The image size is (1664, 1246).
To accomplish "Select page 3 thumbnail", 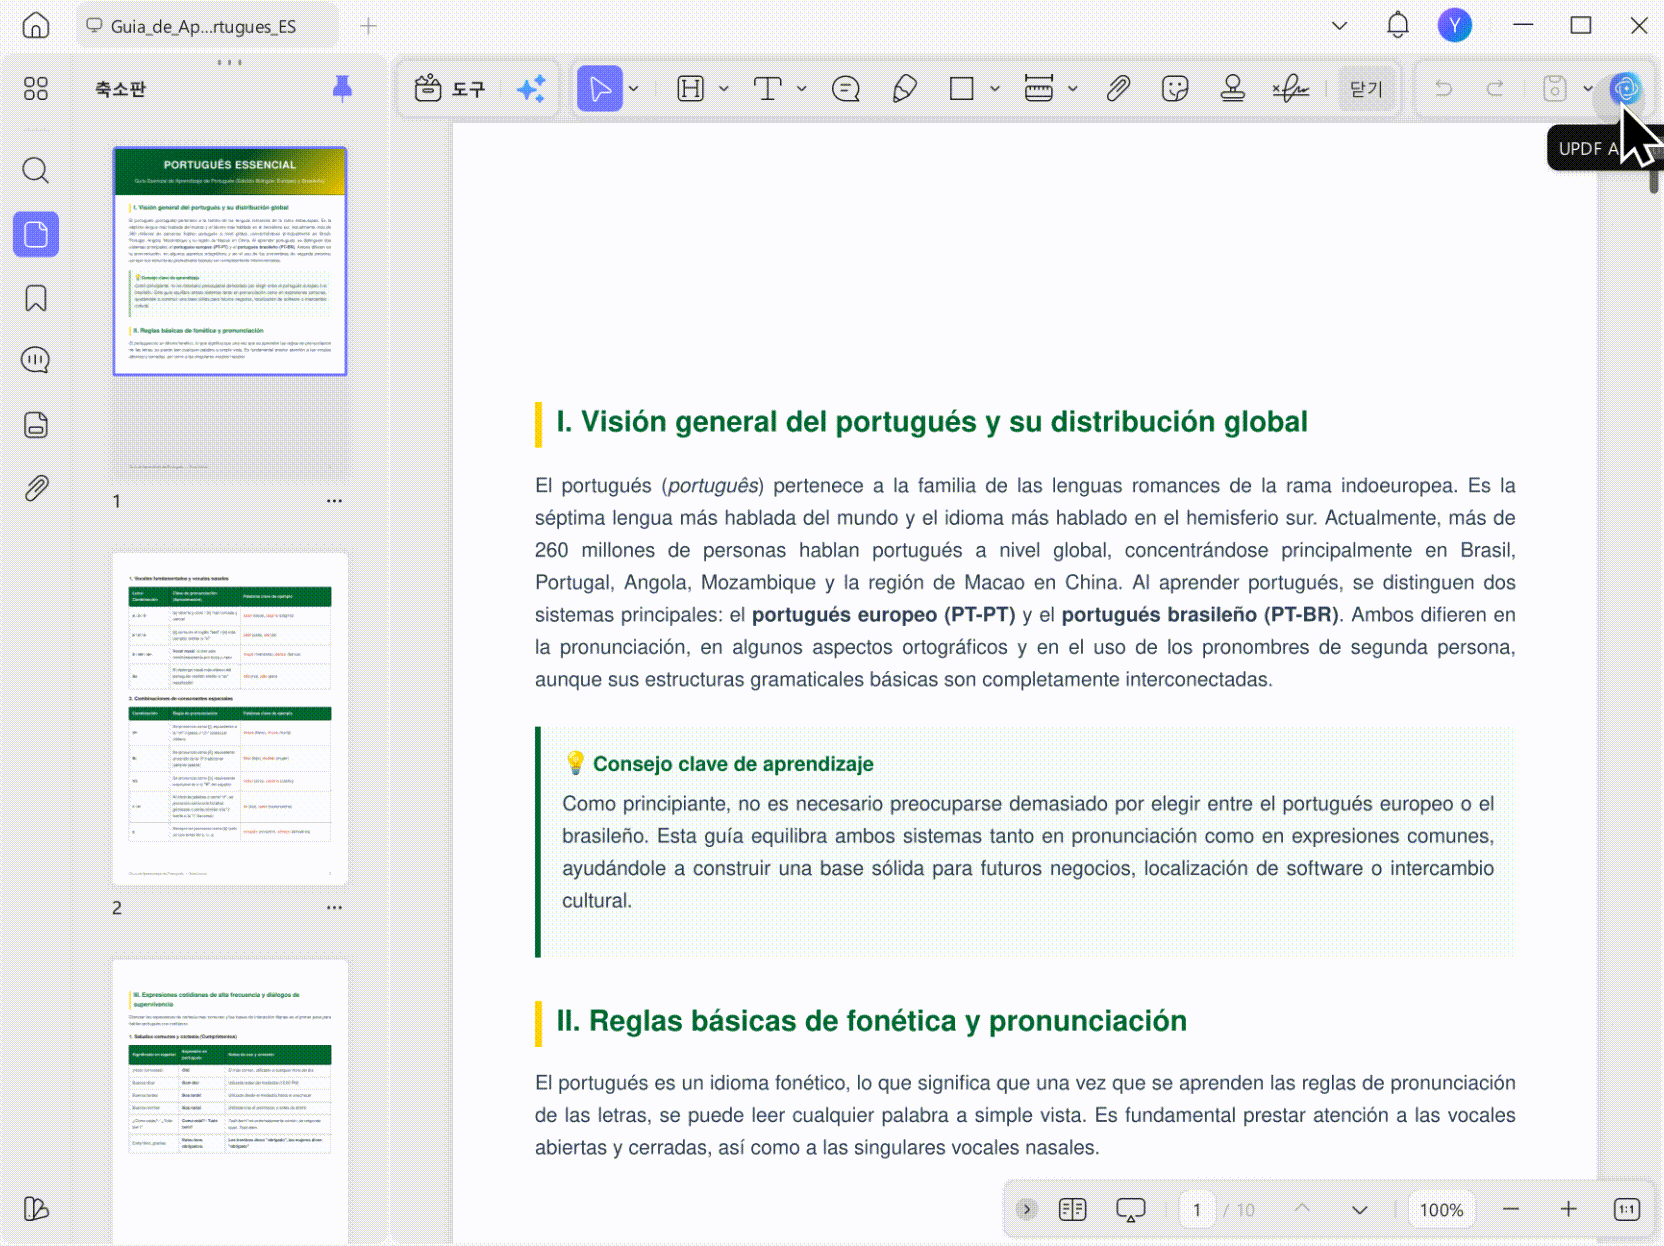I will click(x=230, y=1101).
